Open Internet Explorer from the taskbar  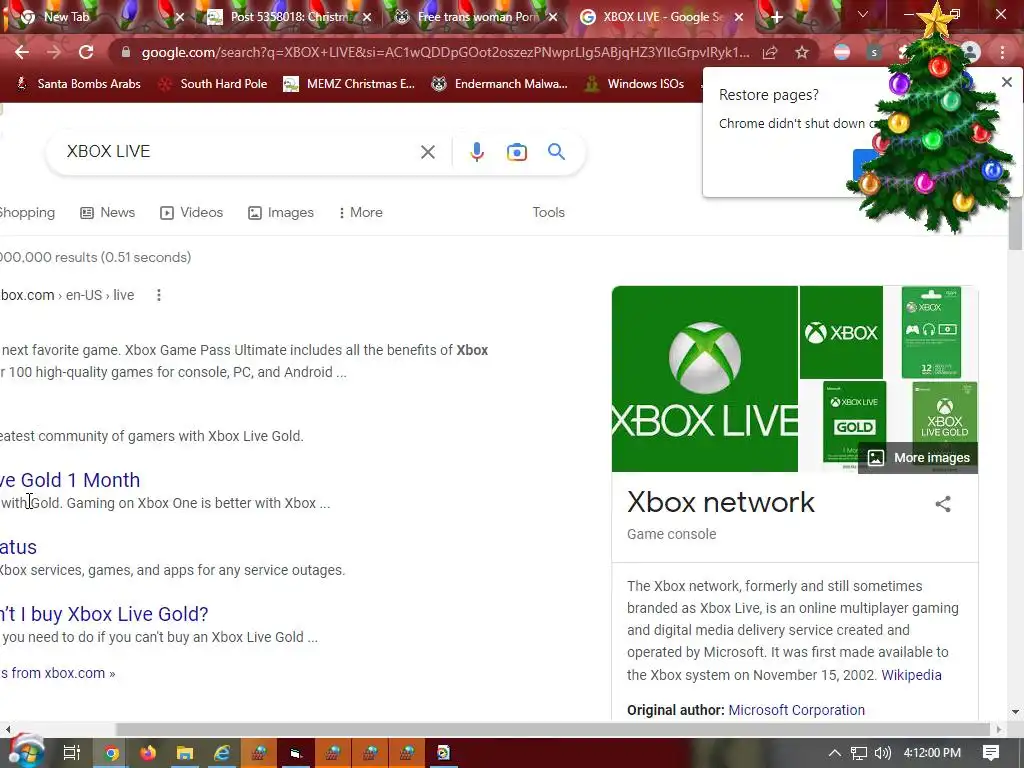click(222, 753)
